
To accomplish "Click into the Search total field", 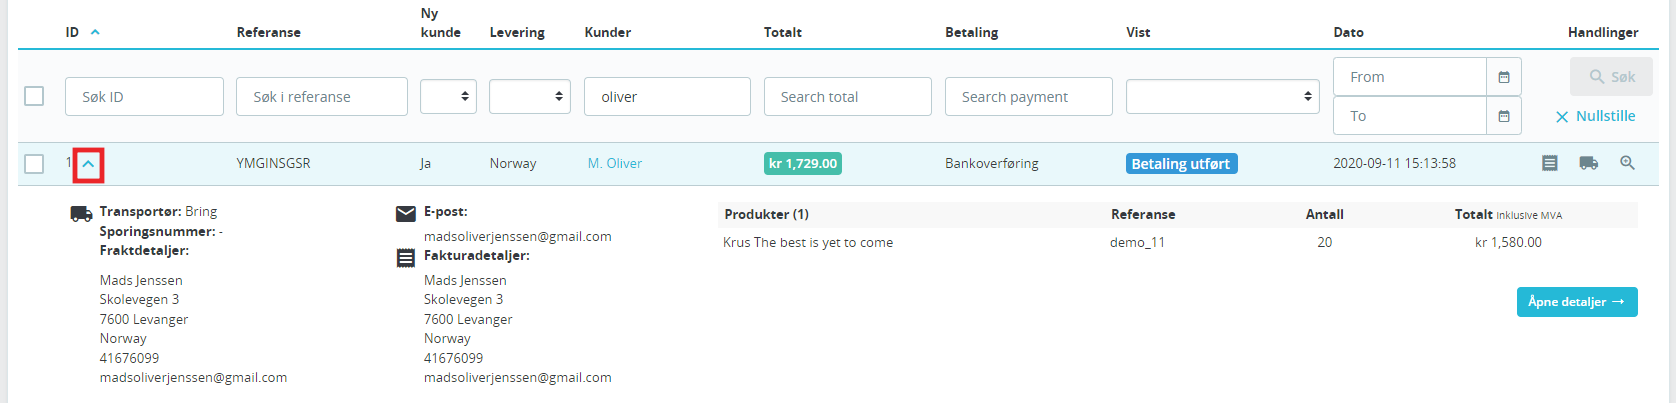I will click(x=848, y=96).
